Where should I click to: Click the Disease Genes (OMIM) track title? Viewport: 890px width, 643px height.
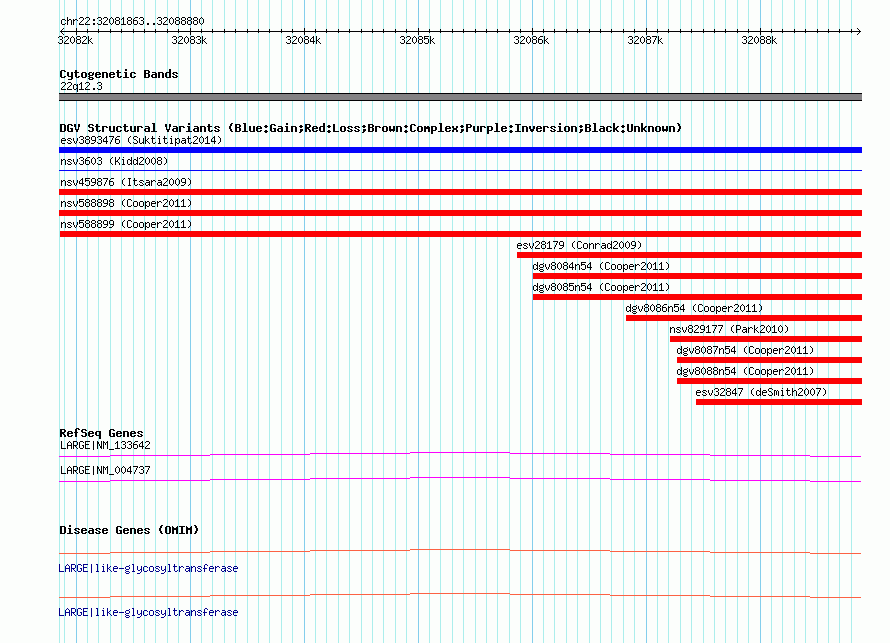coord(129,530)
